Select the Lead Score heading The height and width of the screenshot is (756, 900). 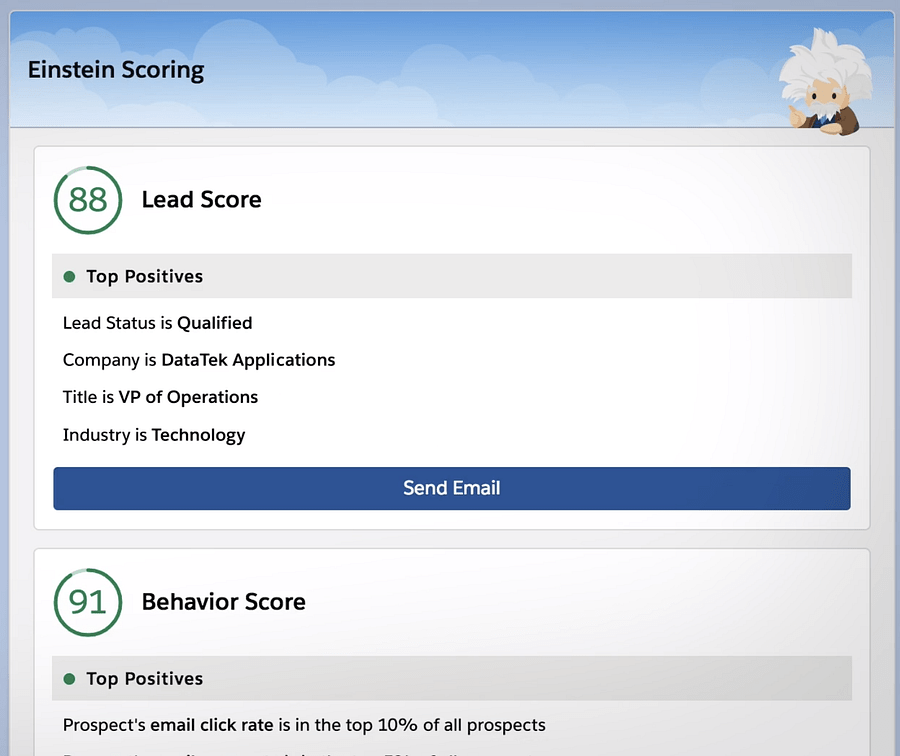[x=201, y=200]
